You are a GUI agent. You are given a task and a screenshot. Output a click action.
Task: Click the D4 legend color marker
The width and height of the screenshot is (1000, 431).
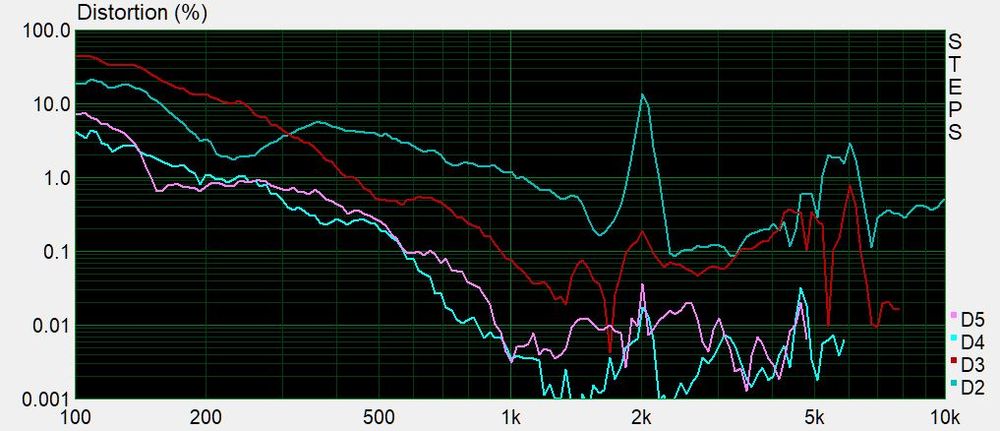[x=954, y=338]
